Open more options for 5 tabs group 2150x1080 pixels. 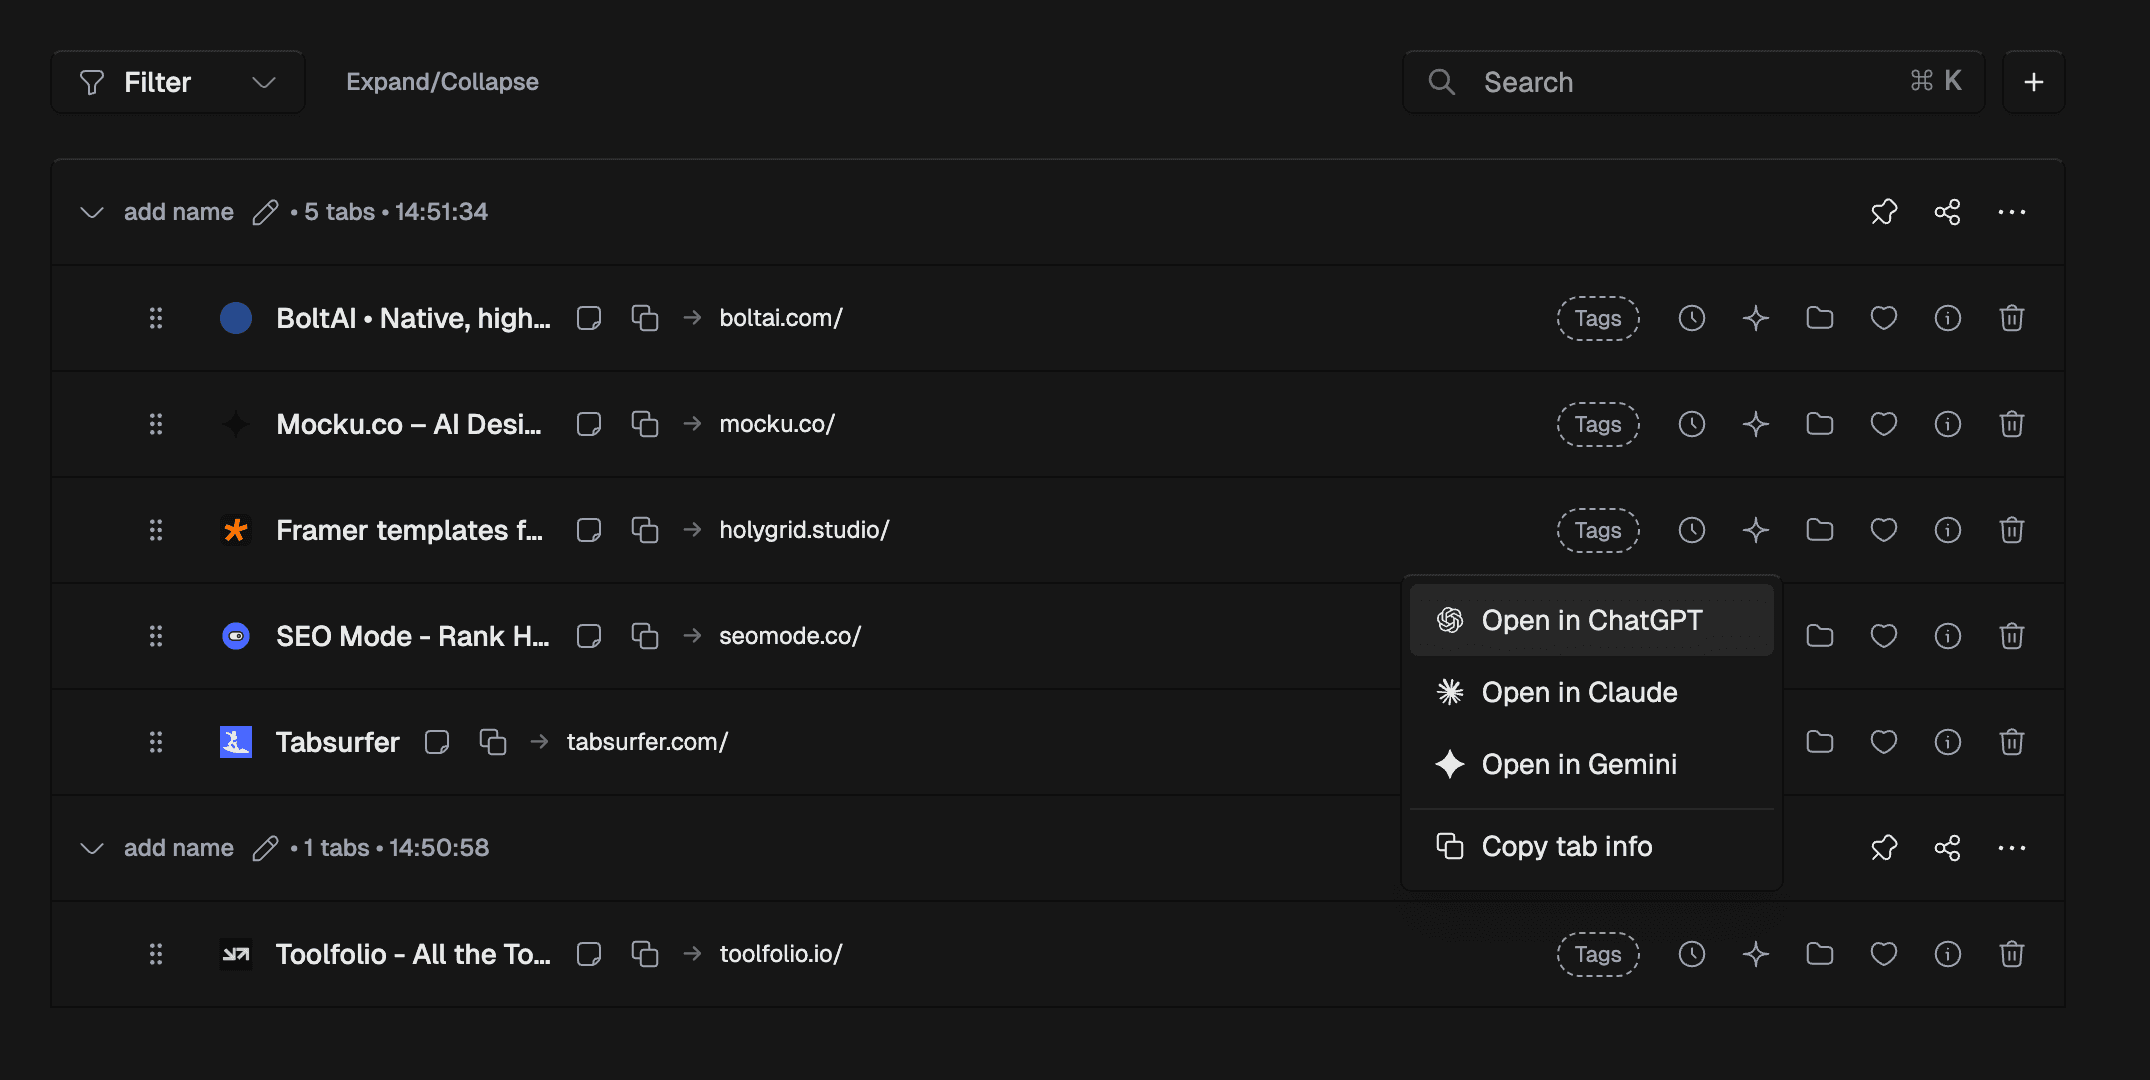[2012, 212]
